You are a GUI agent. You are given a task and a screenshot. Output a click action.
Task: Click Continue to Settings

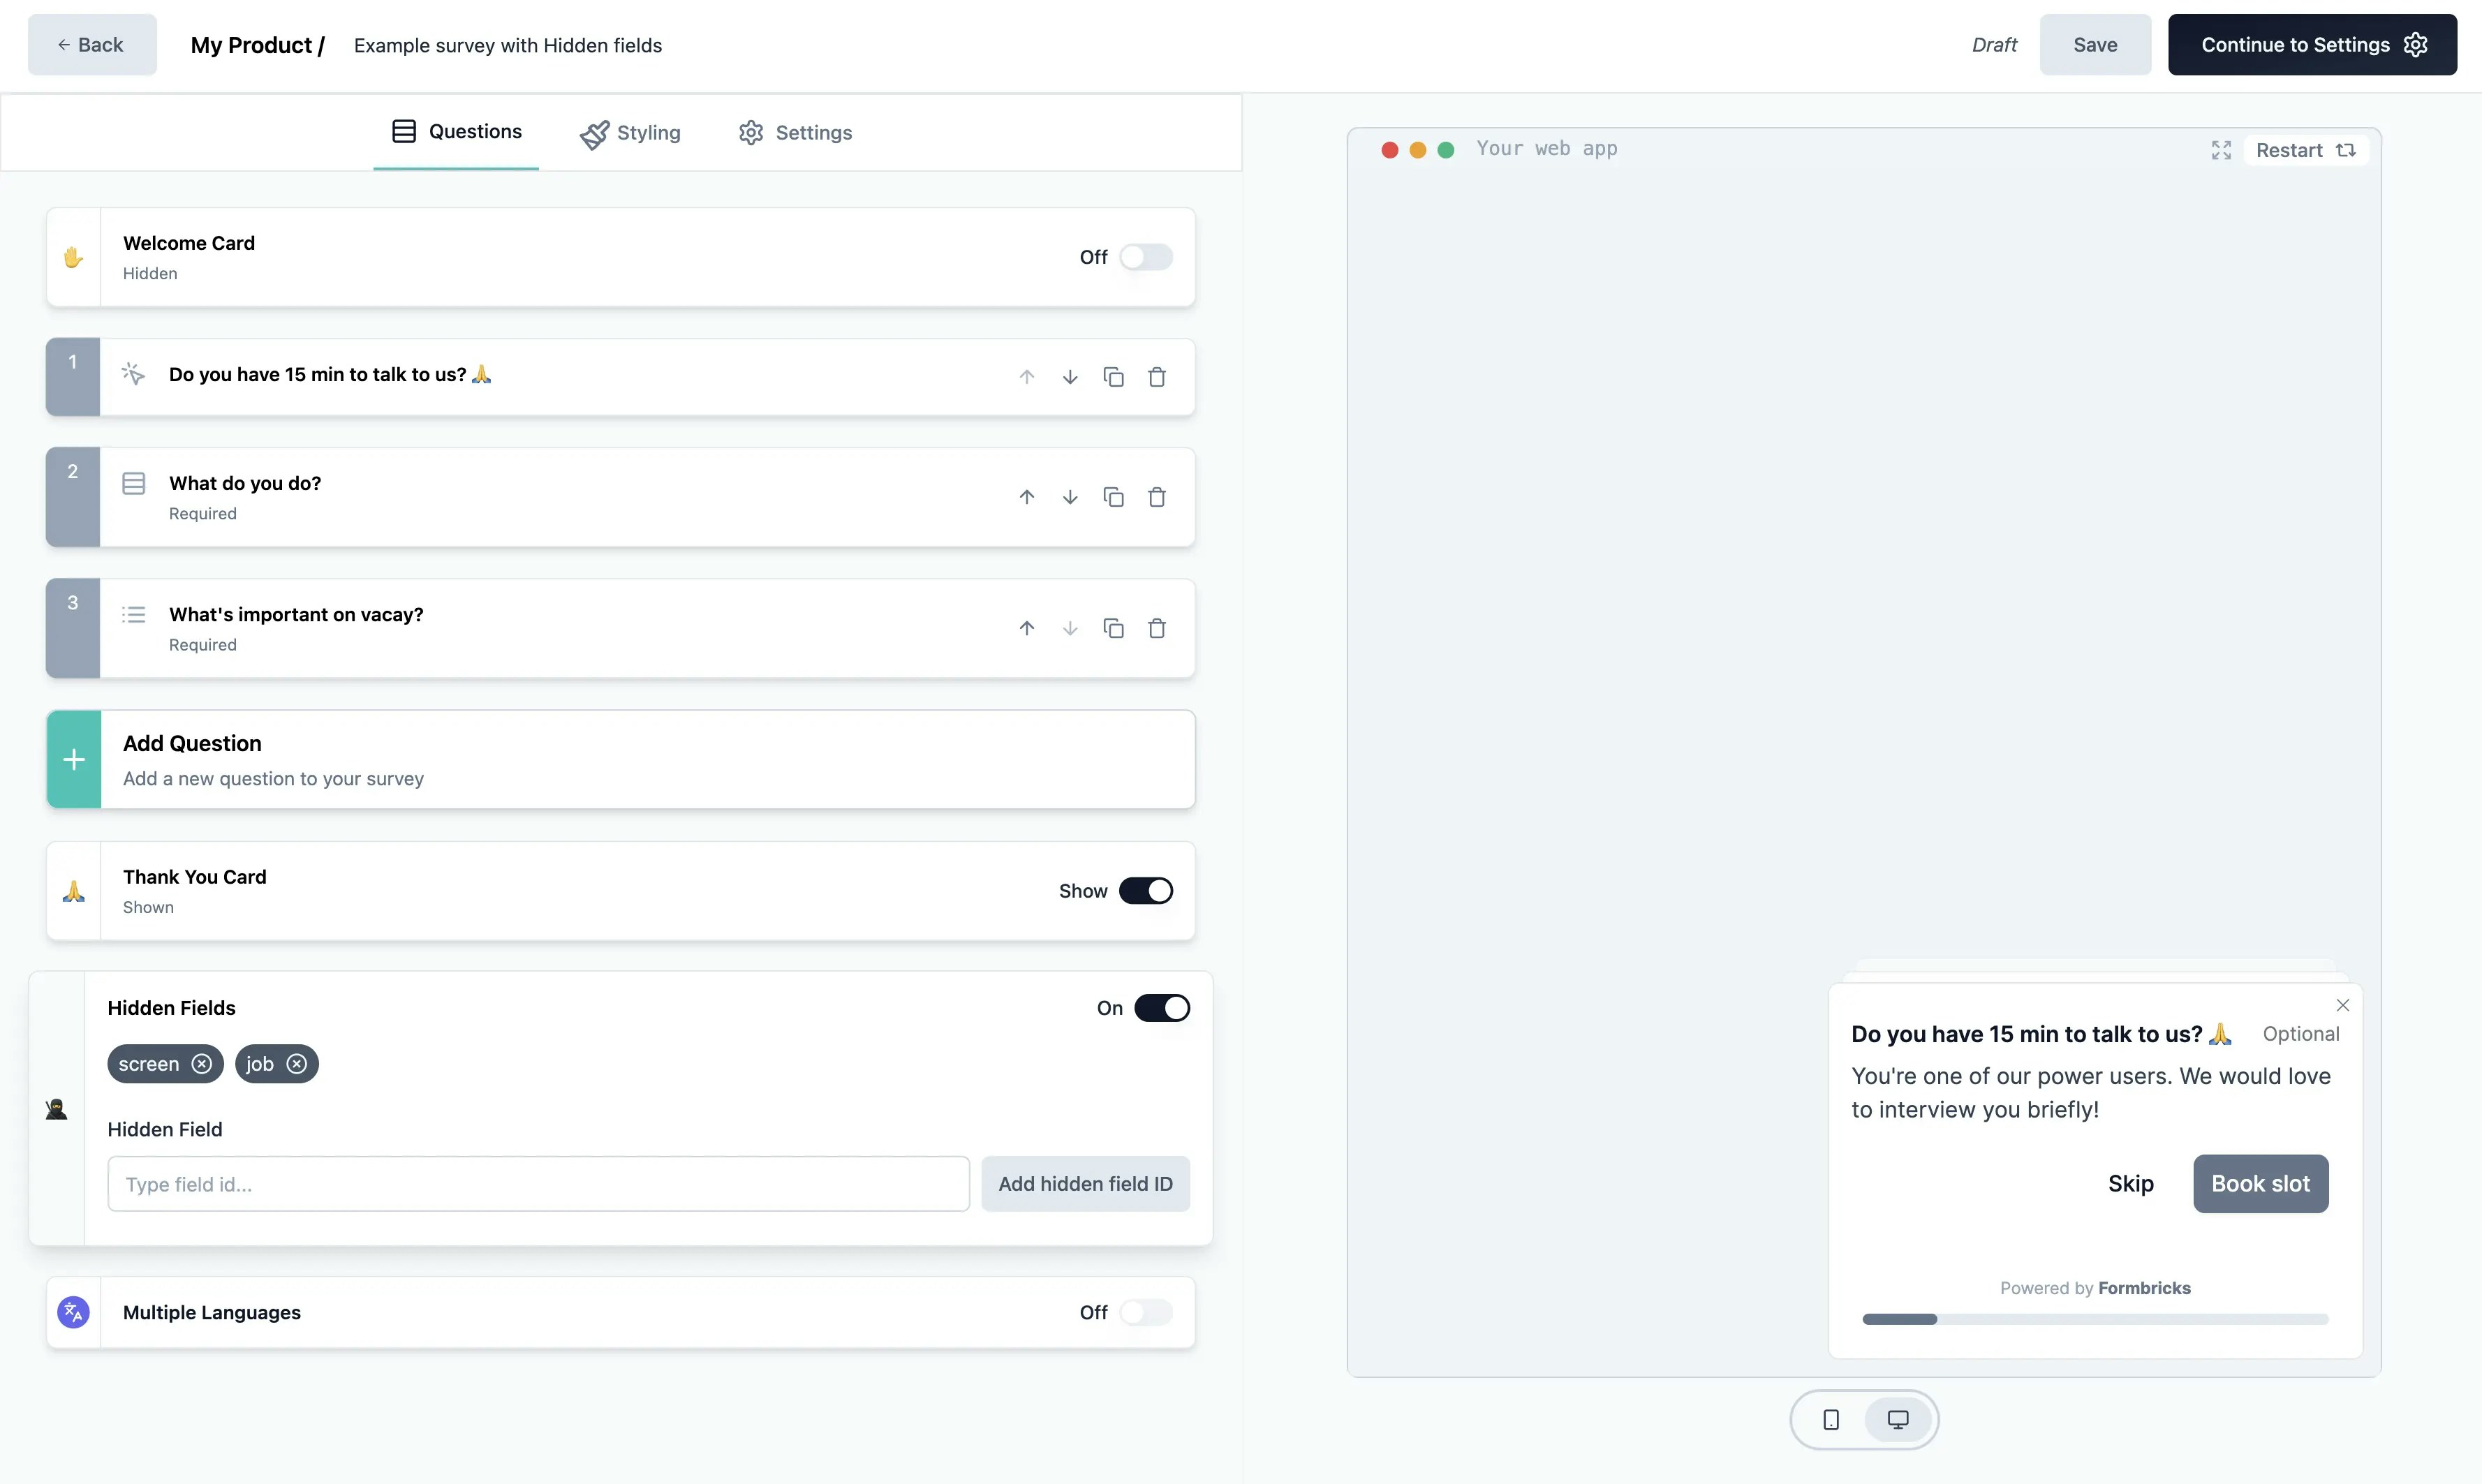click(2312, 45)
